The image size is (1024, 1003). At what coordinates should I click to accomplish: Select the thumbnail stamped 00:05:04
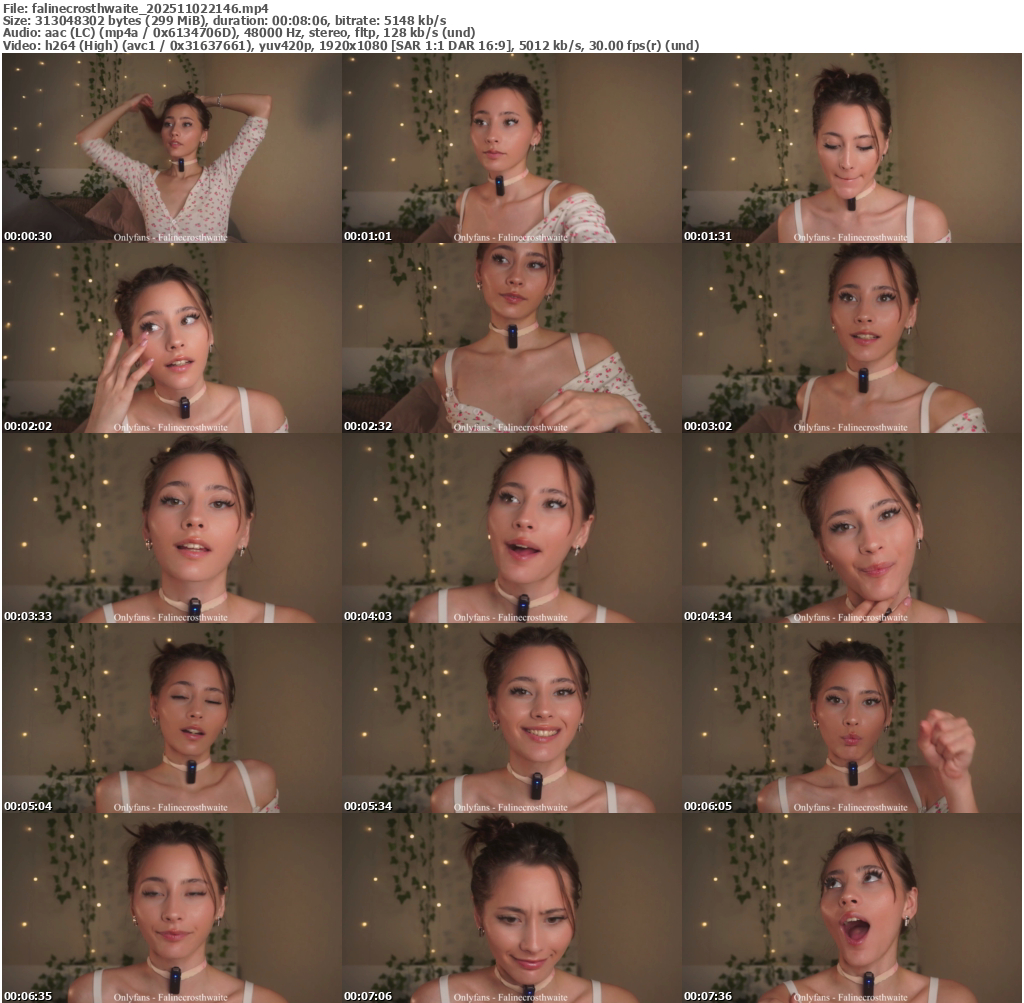tap(172, 718)
